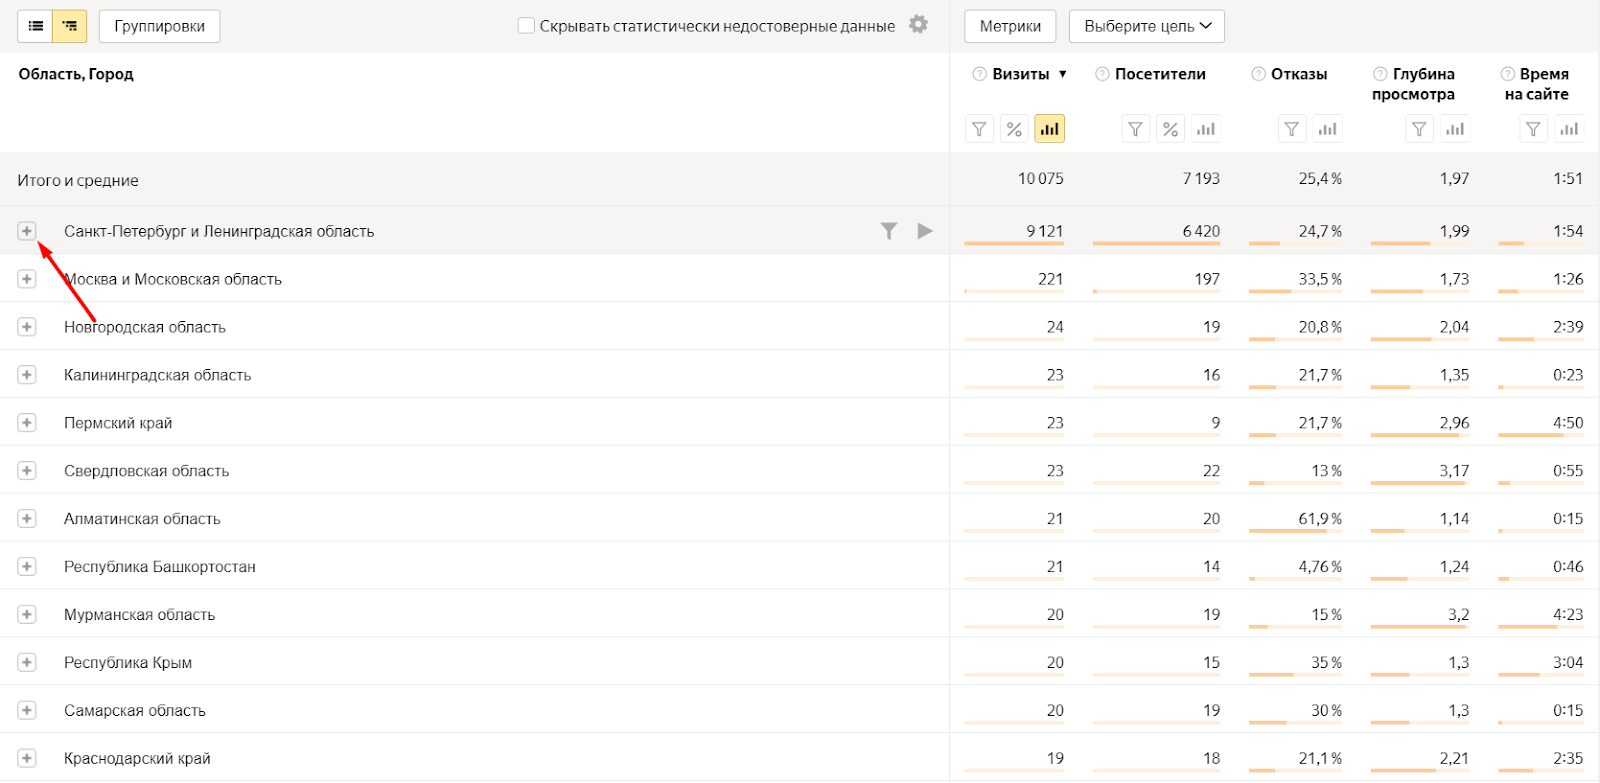Click the Время на сайте help icon
Viewport: 1600px width, 783px height.
tap(1508, 74)
